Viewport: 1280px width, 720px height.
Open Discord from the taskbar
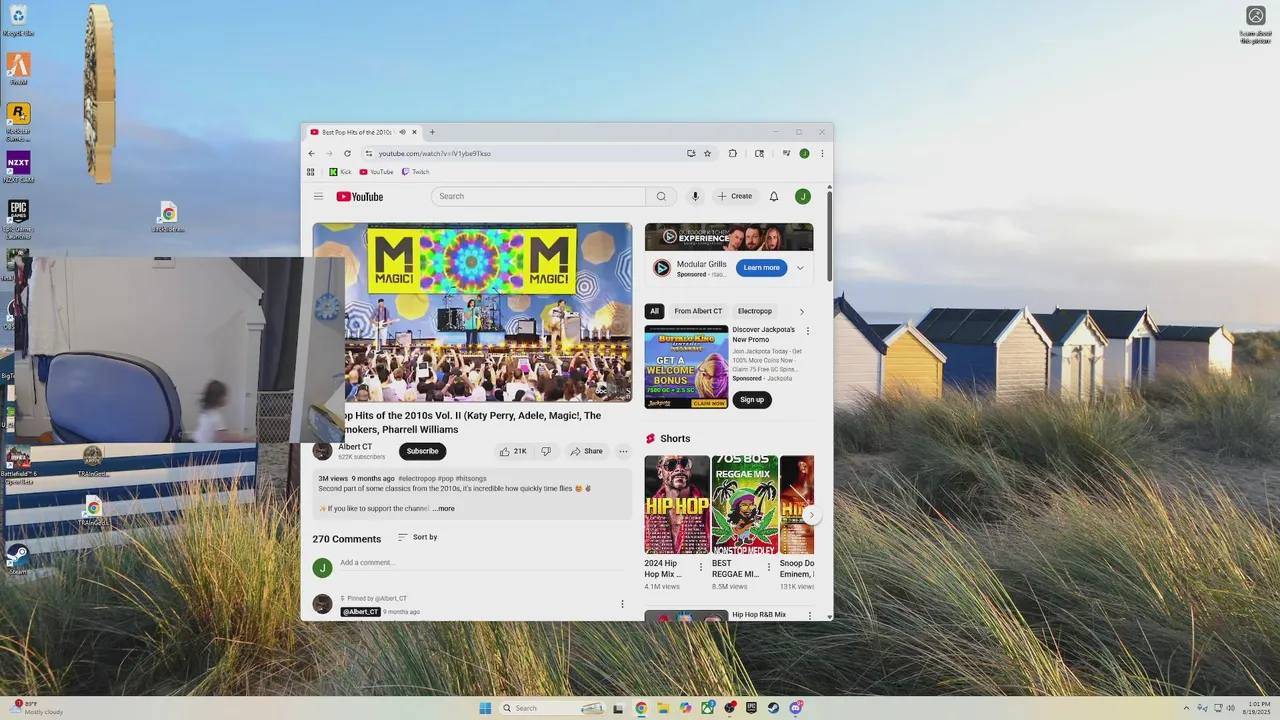(795, 708)
